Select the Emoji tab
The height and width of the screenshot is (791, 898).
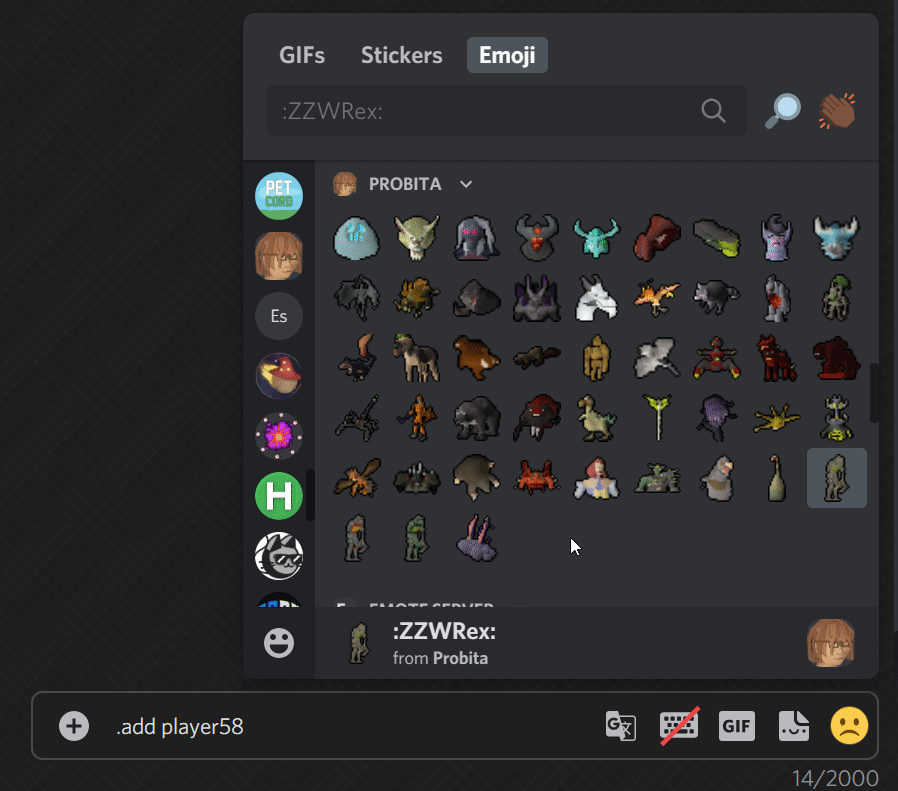[507, 56]
